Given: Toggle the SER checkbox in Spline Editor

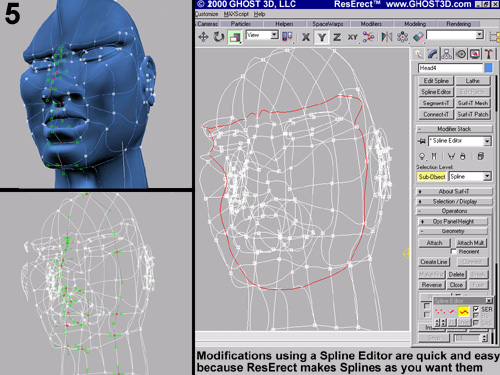Looking at the screenshot, I should click(x=476, y=309).
